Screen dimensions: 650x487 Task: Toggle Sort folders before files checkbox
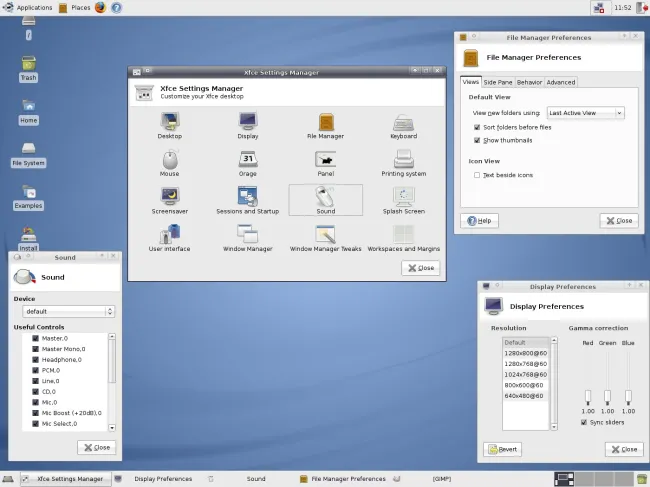[x=477, y=127]
